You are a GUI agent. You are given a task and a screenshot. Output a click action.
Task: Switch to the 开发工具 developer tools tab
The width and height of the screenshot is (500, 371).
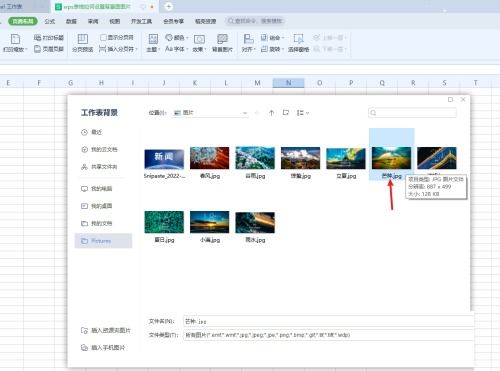(x=141, y=21)
